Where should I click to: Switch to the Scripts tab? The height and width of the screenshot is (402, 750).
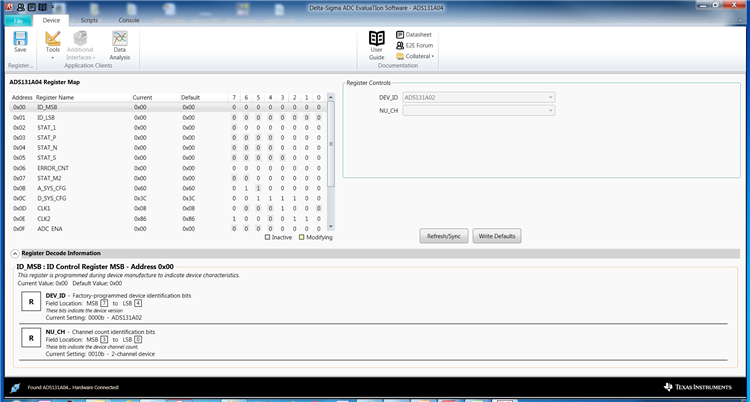[89, 21]
